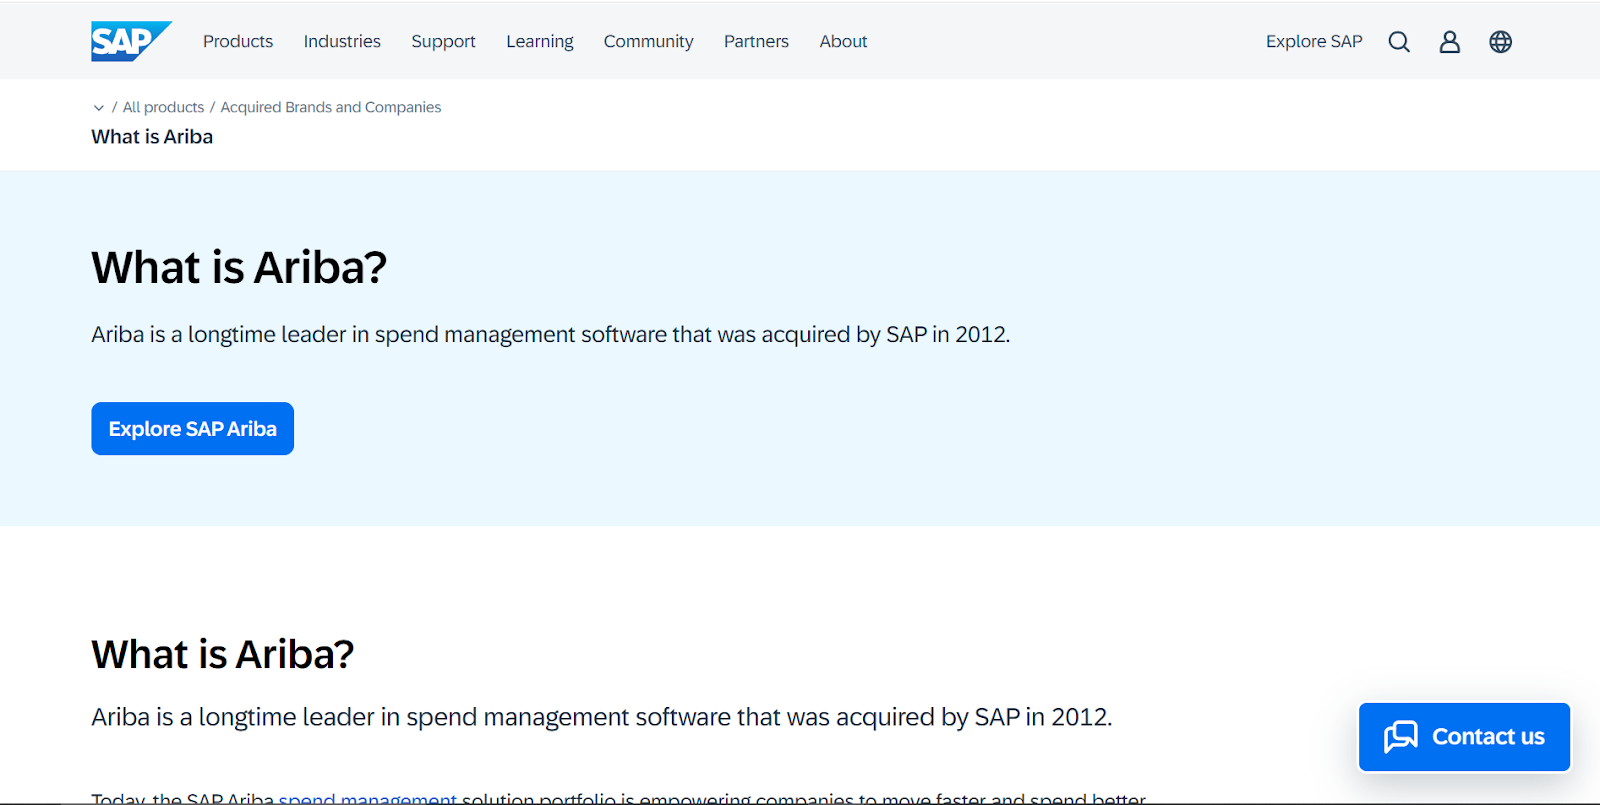Click the SAP logo

point(130,41)
